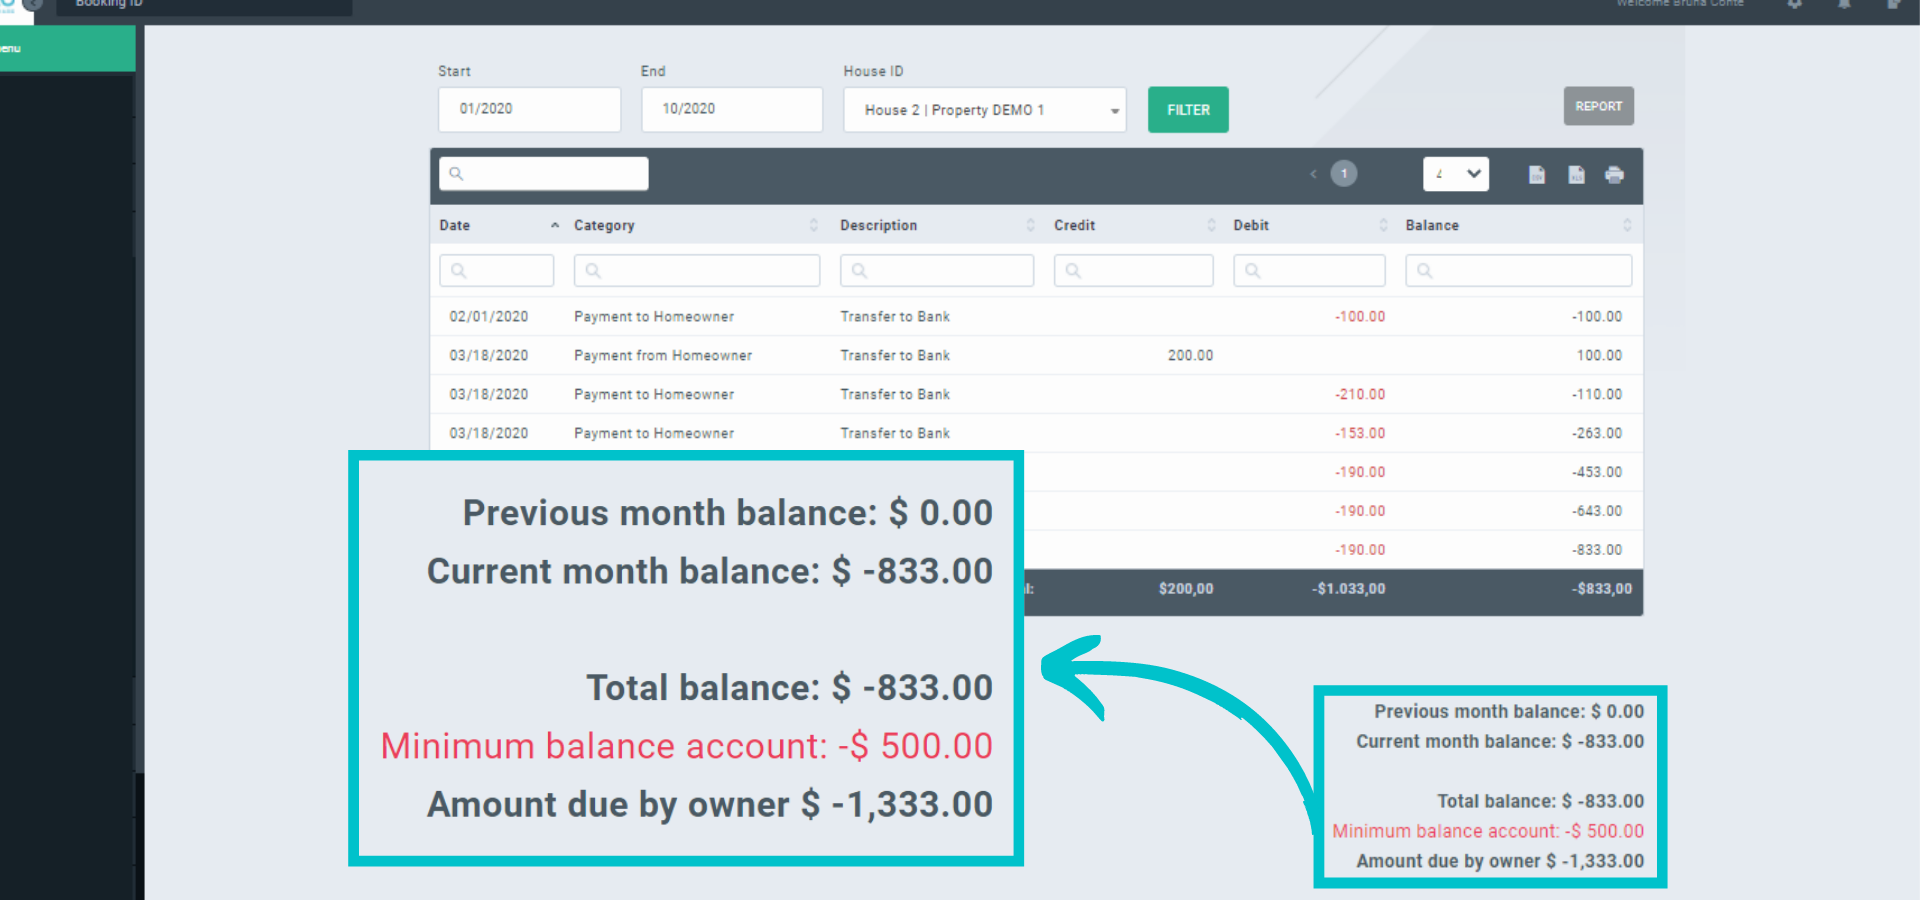Screen dimensions: 1920x900
Task: Open settings gear in top bar
Action: click(1795, 5)
